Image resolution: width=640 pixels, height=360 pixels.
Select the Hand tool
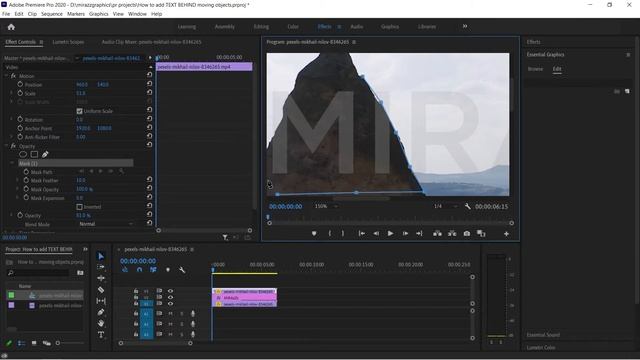101,323
